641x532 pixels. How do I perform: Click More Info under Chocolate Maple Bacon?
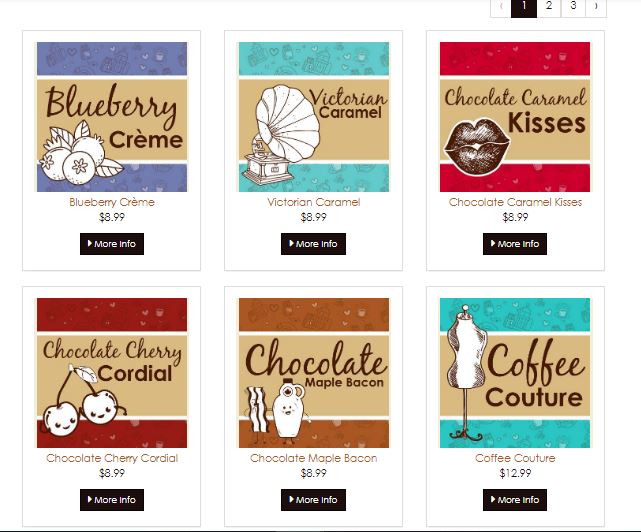tap(313, 500)
